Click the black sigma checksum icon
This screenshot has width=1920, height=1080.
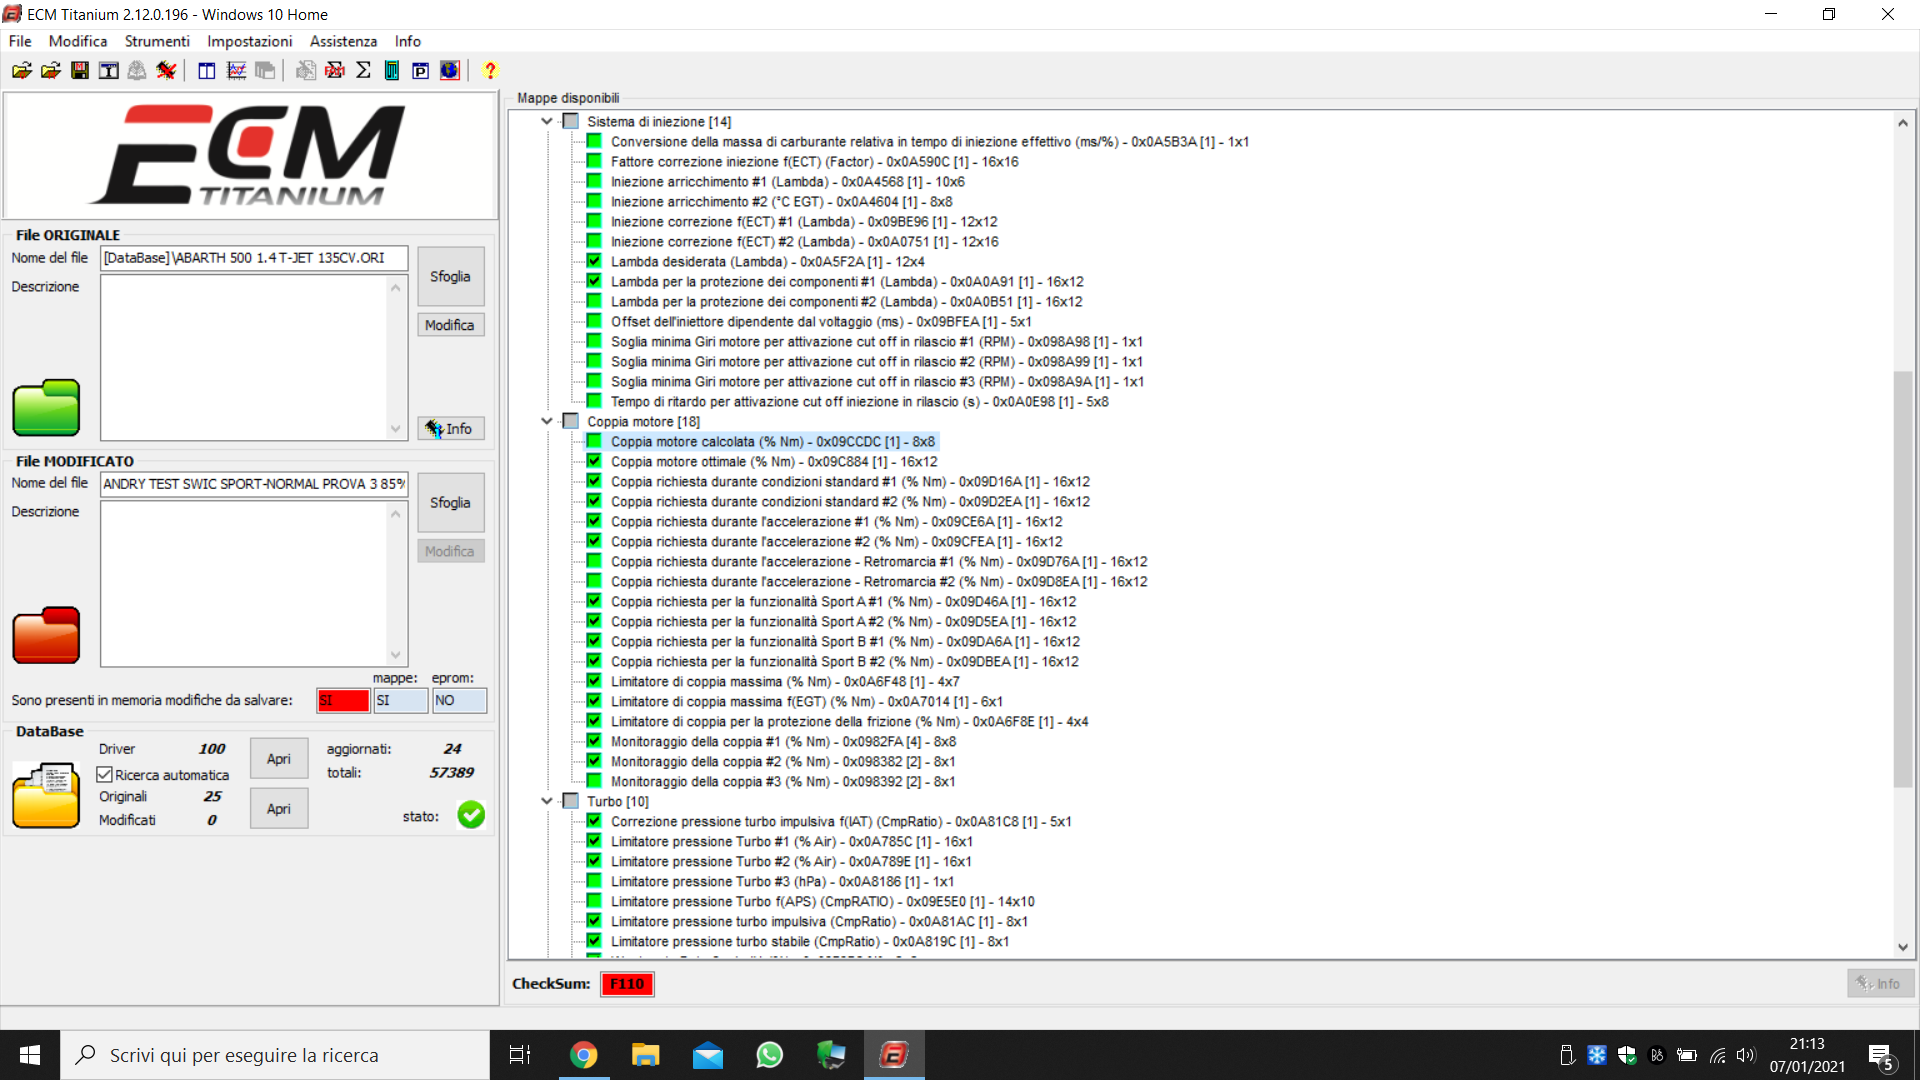[363, 71]
